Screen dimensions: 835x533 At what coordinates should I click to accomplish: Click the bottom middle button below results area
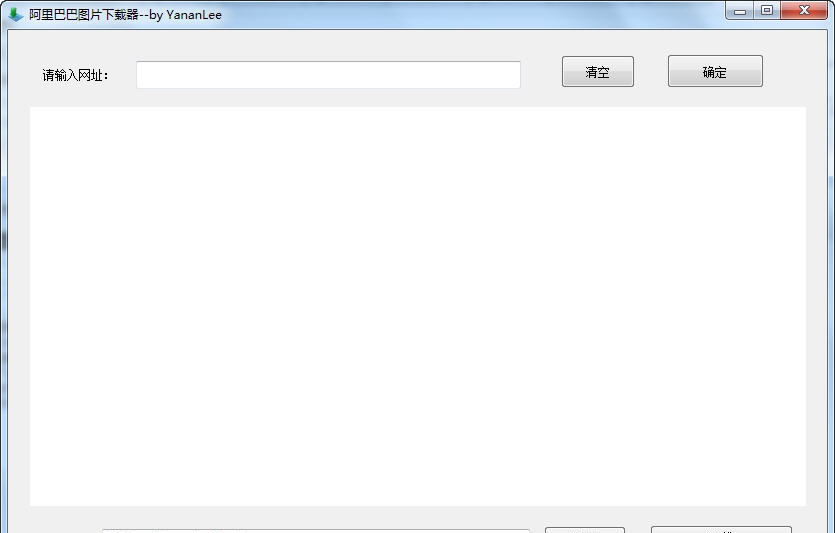pyautogui.click(x=585, y=530)
